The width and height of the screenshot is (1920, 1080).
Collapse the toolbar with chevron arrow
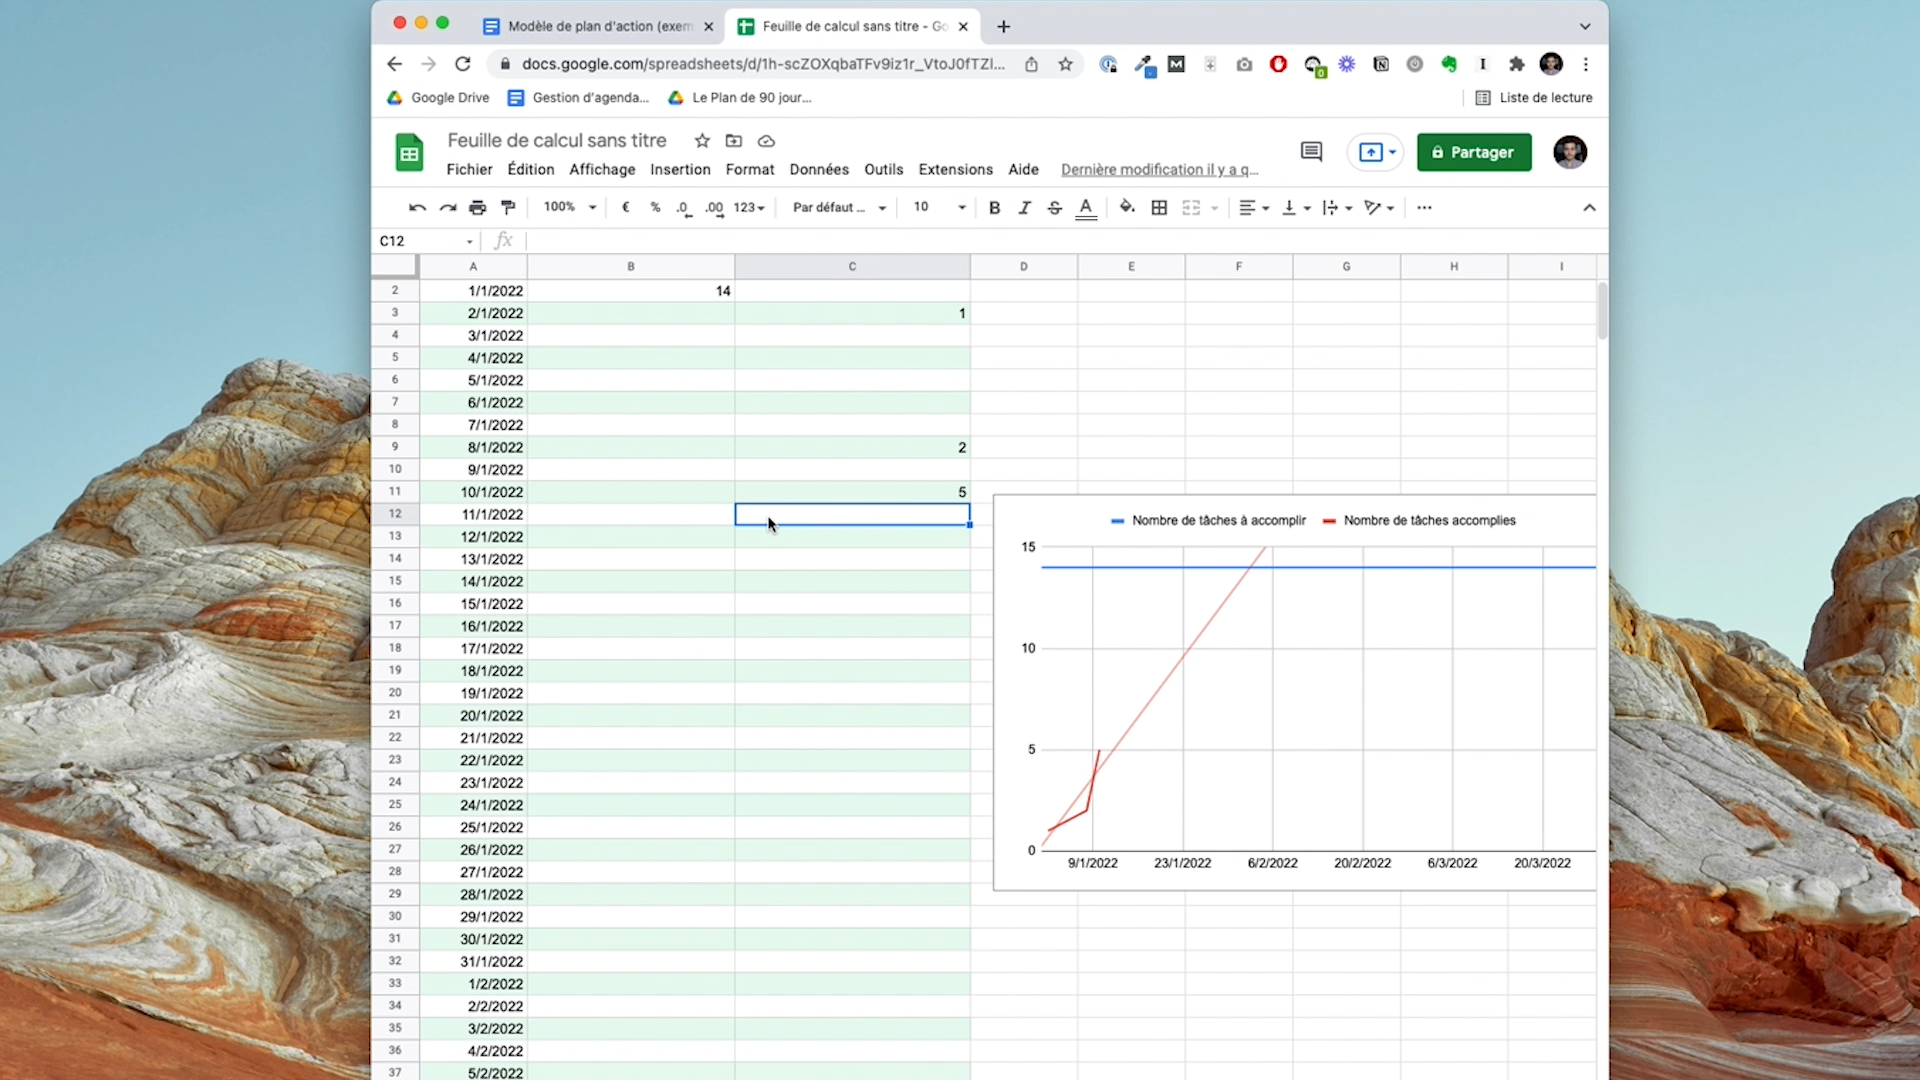1589,208
